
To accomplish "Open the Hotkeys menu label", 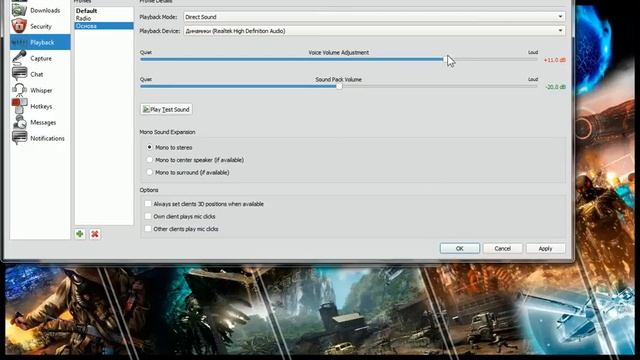I will (x=41, y=106).
